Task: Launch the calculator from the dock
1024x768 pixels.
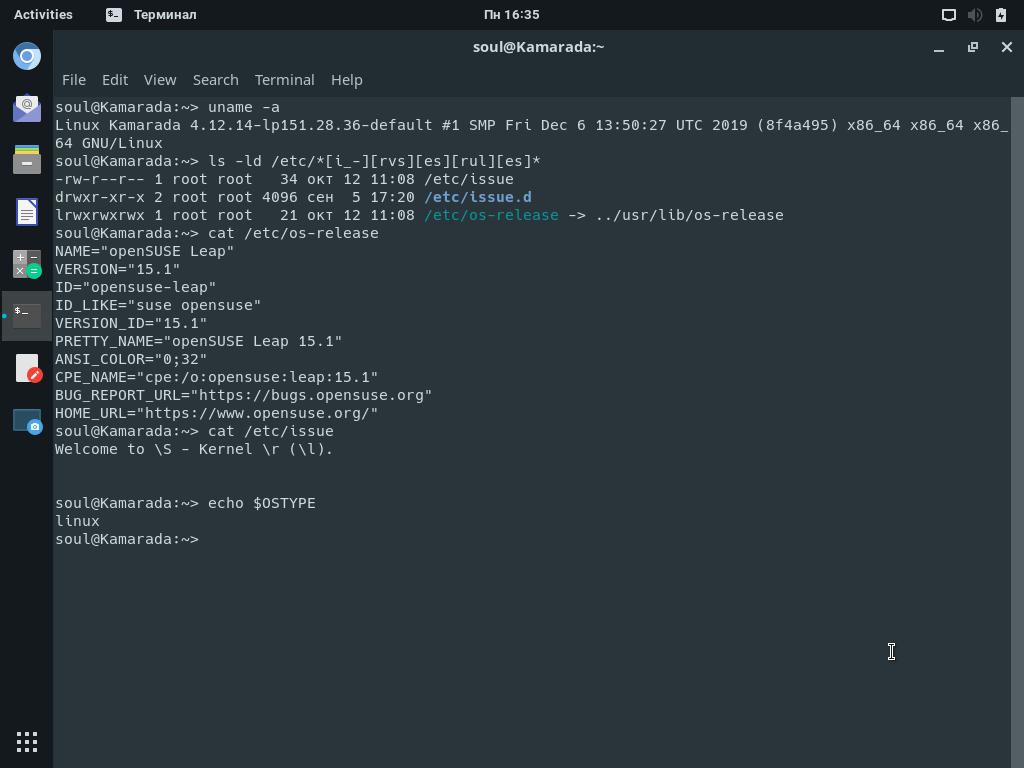Action: (x=27, y=264)
